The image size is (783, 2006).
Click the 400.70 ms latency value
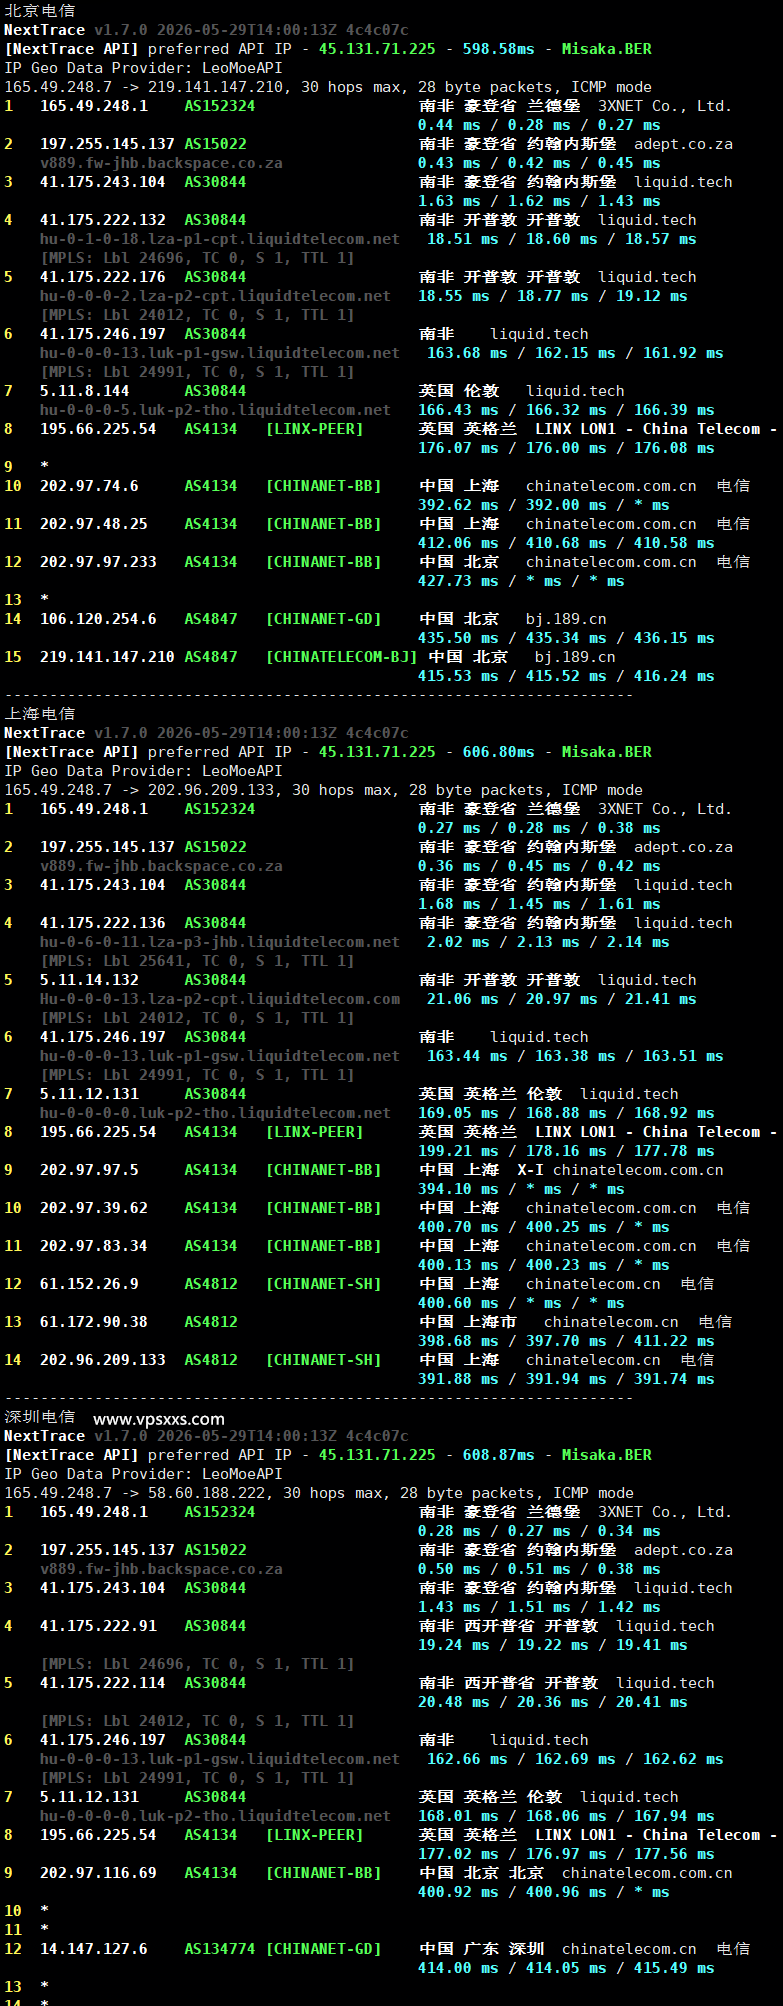[458, 1227]
